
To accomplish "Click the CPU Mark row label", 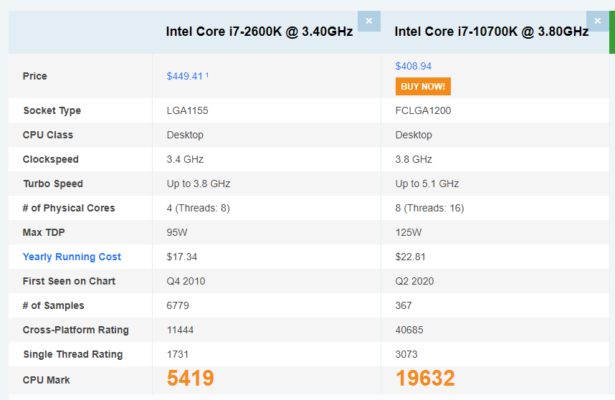I will (46, 380).
